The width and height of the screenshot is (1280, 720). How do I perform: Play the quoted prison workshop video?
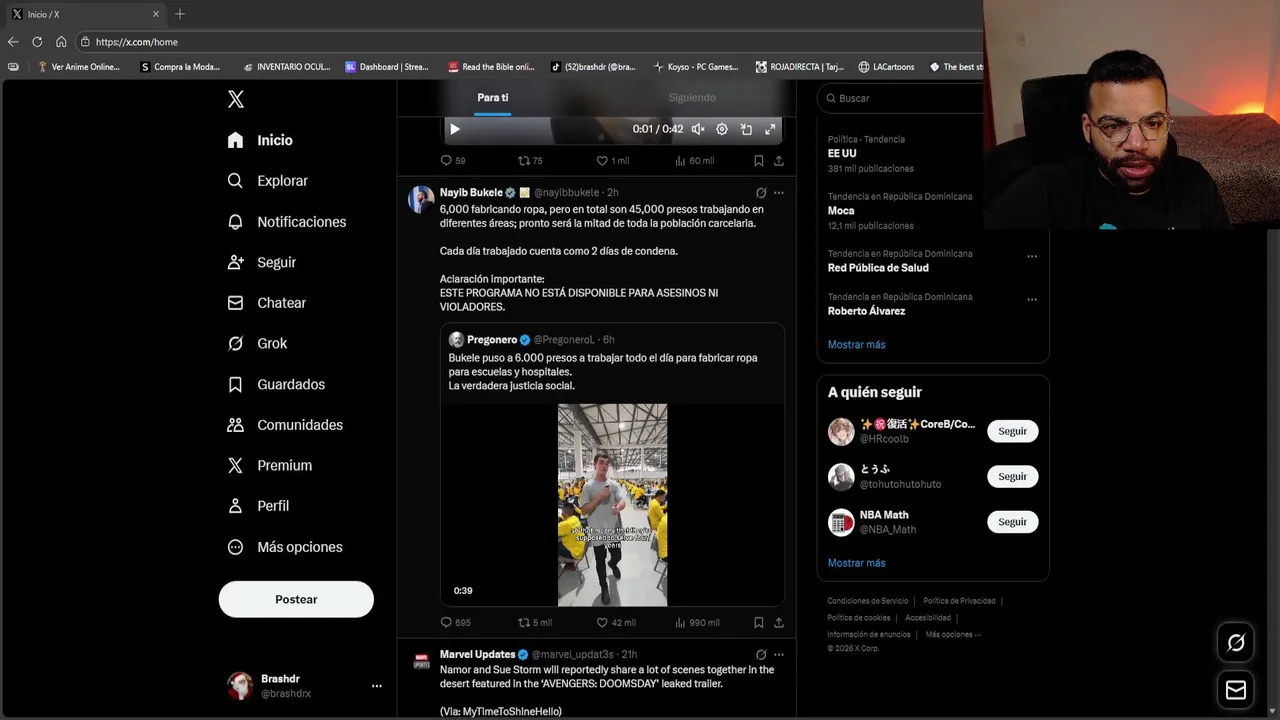(x=612, y=505)
